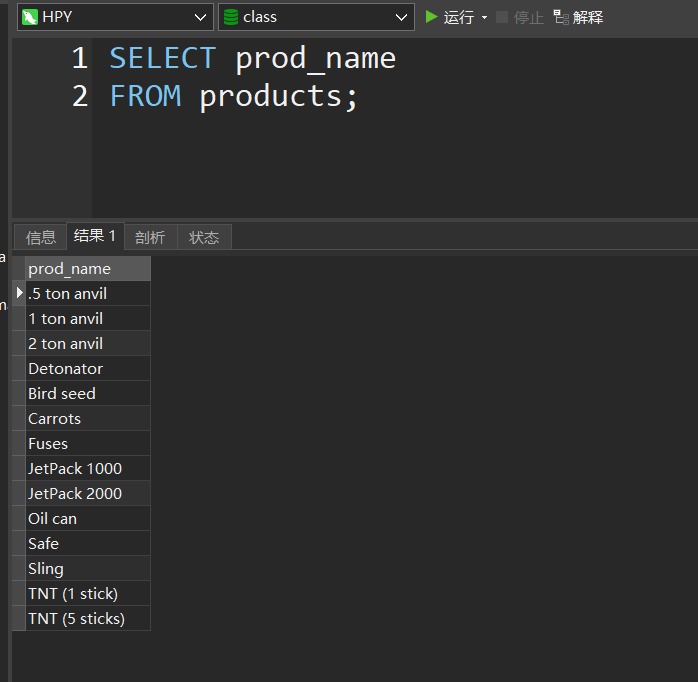The height and width of the screenshot is (682, 698).
Task: Open the 状态 tab
Action: point(204,237)
